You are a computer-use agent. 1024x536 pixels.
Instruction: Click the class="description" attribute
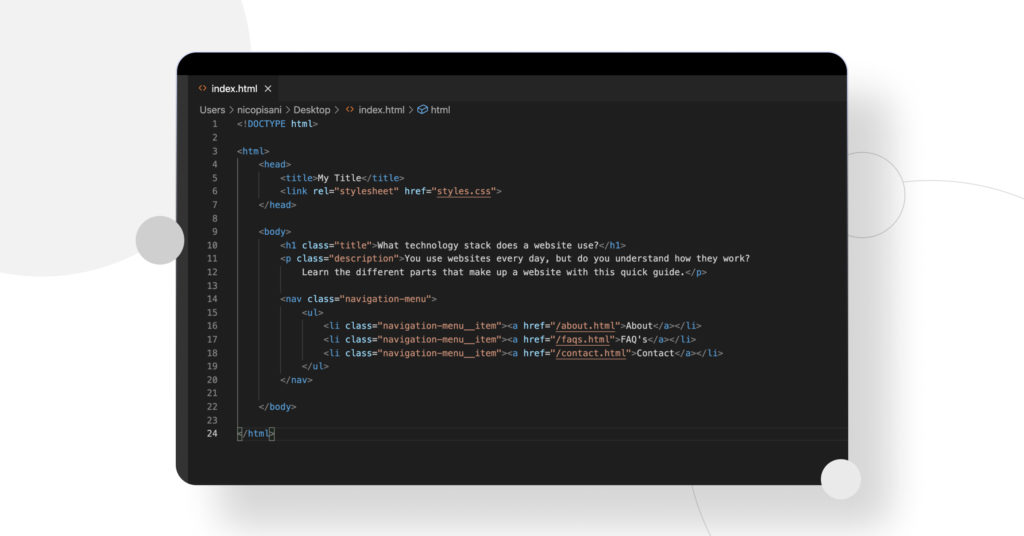click(x=348, y=259)
